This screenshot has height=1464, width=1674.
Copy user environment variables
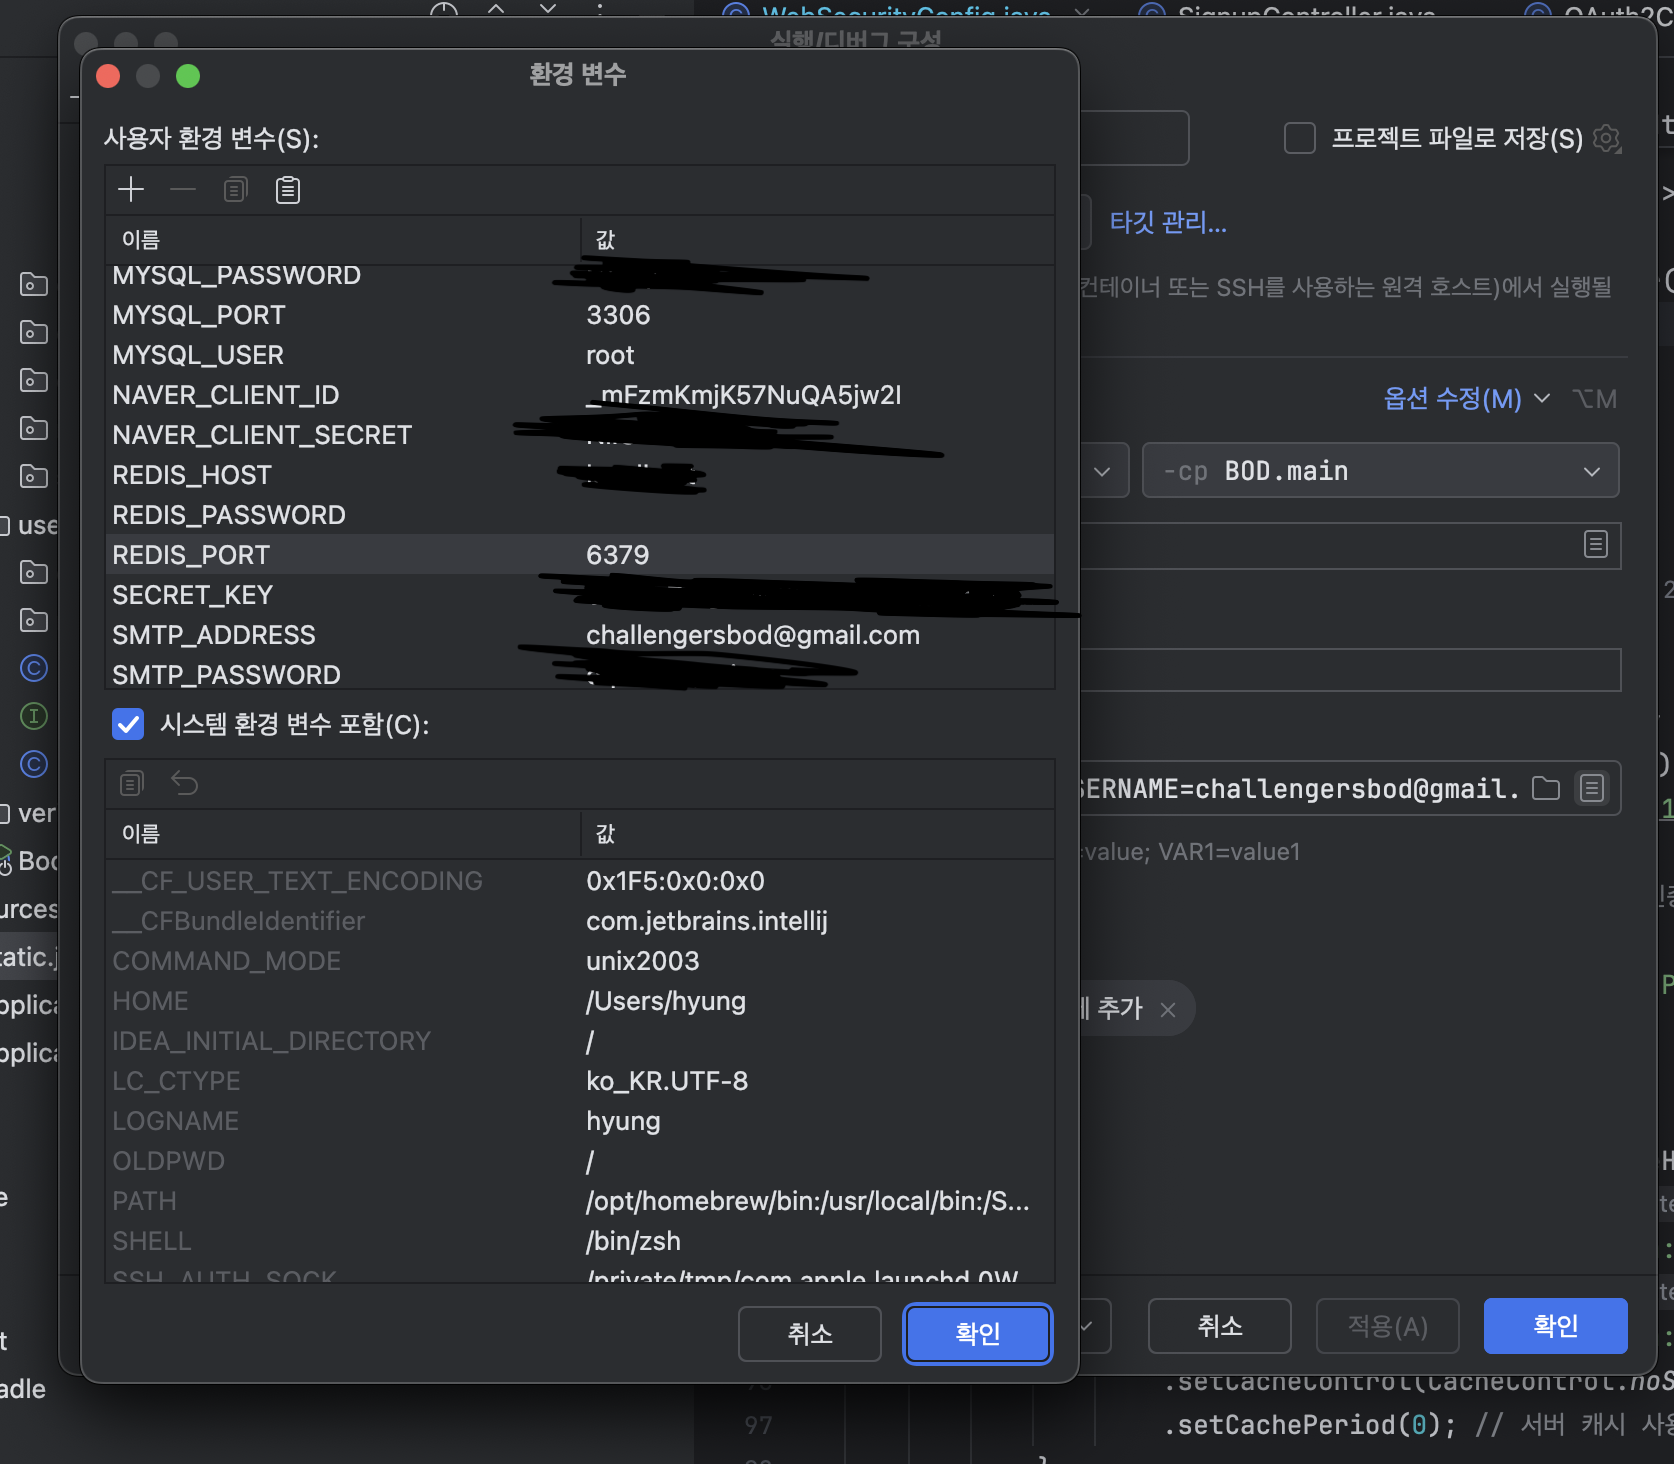[235, 189]
